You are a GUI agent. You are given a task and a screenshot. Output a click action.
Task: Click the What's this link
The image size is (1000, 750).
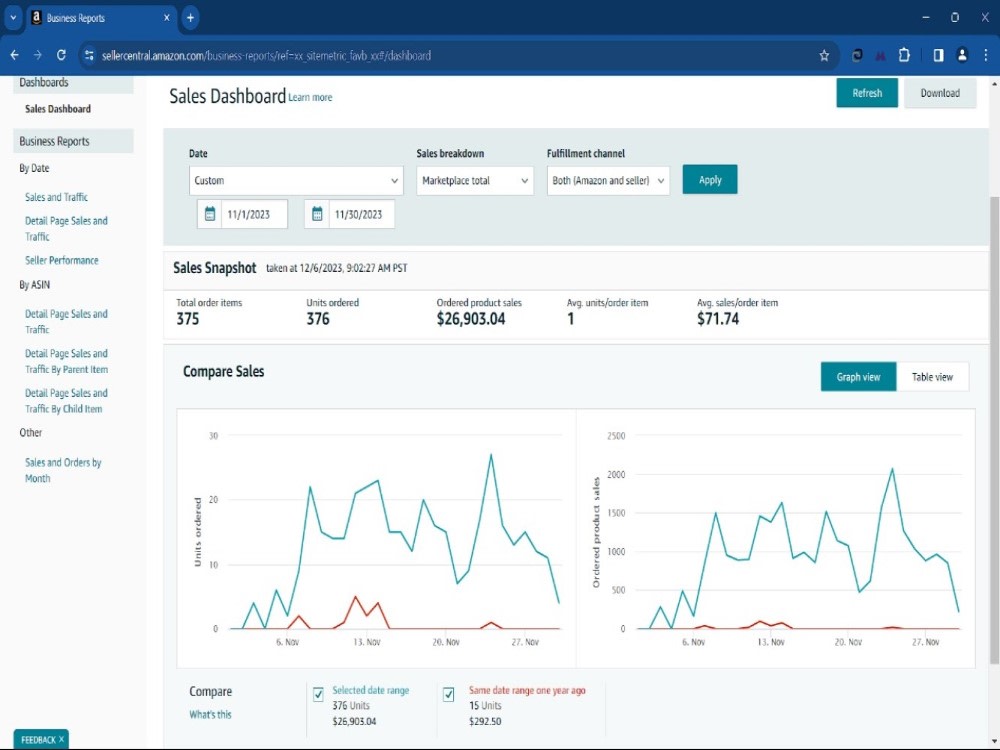tap(210, 714)
